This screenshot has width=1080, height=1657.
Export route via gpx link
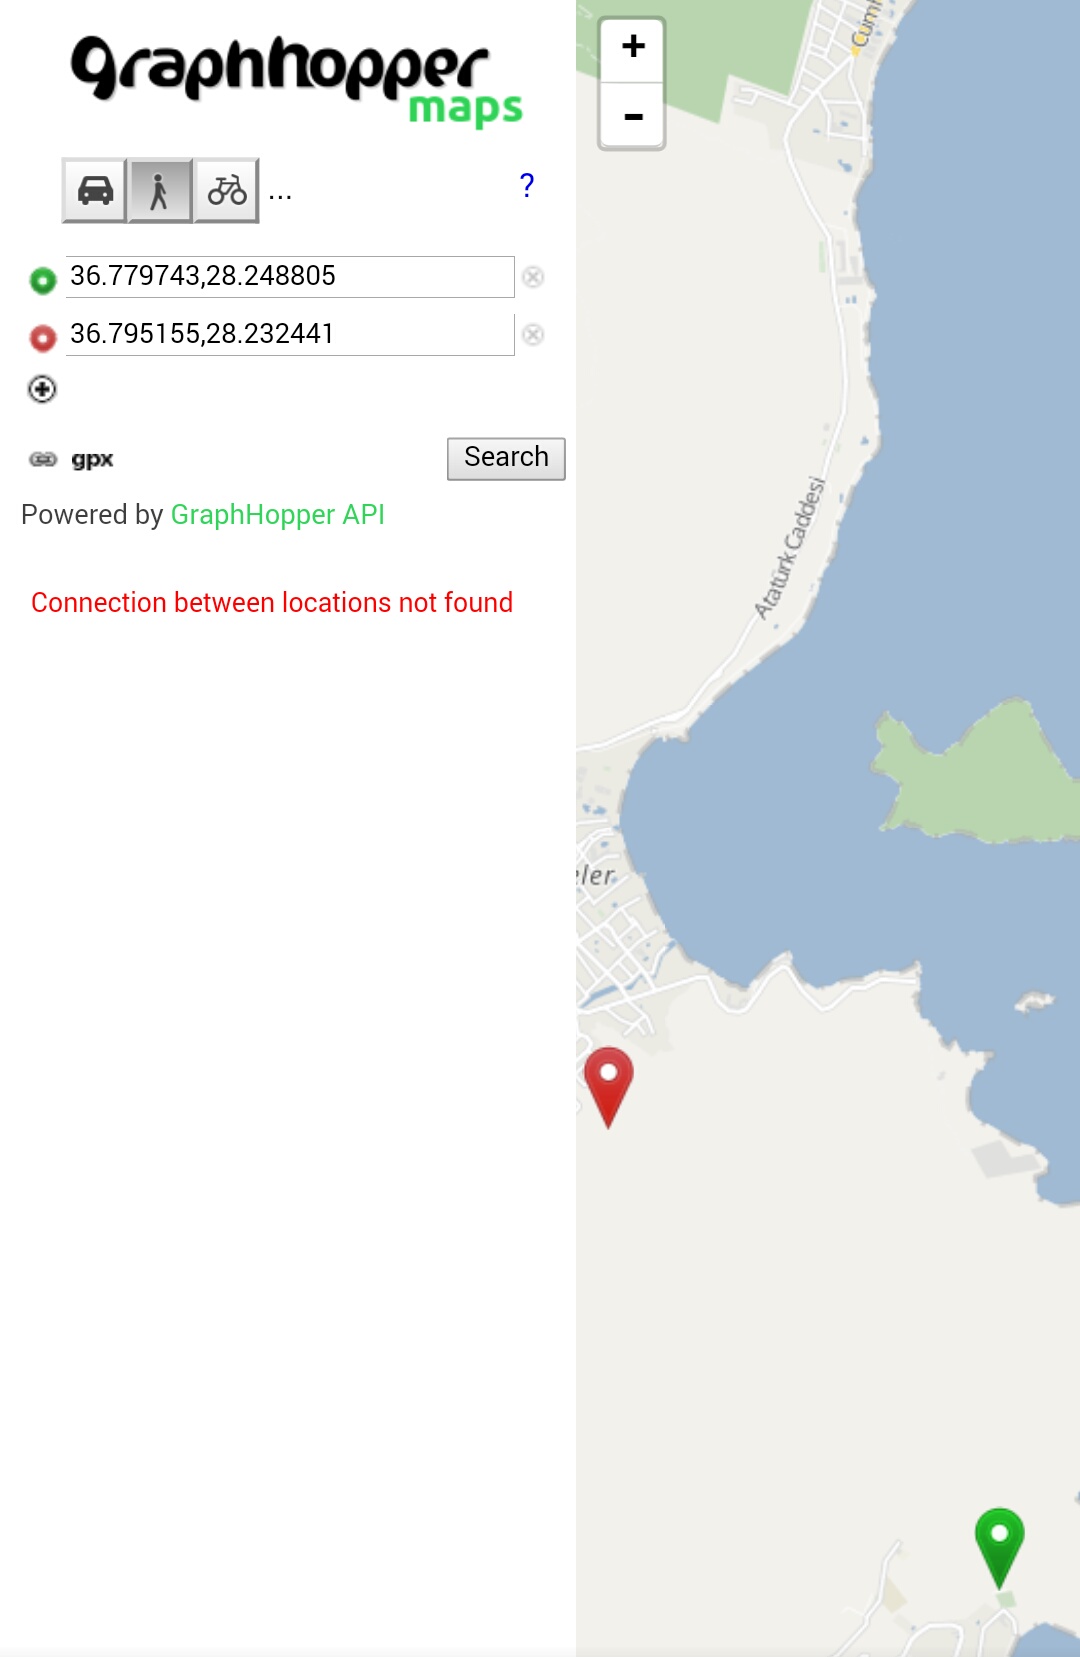tap(92, 459)
